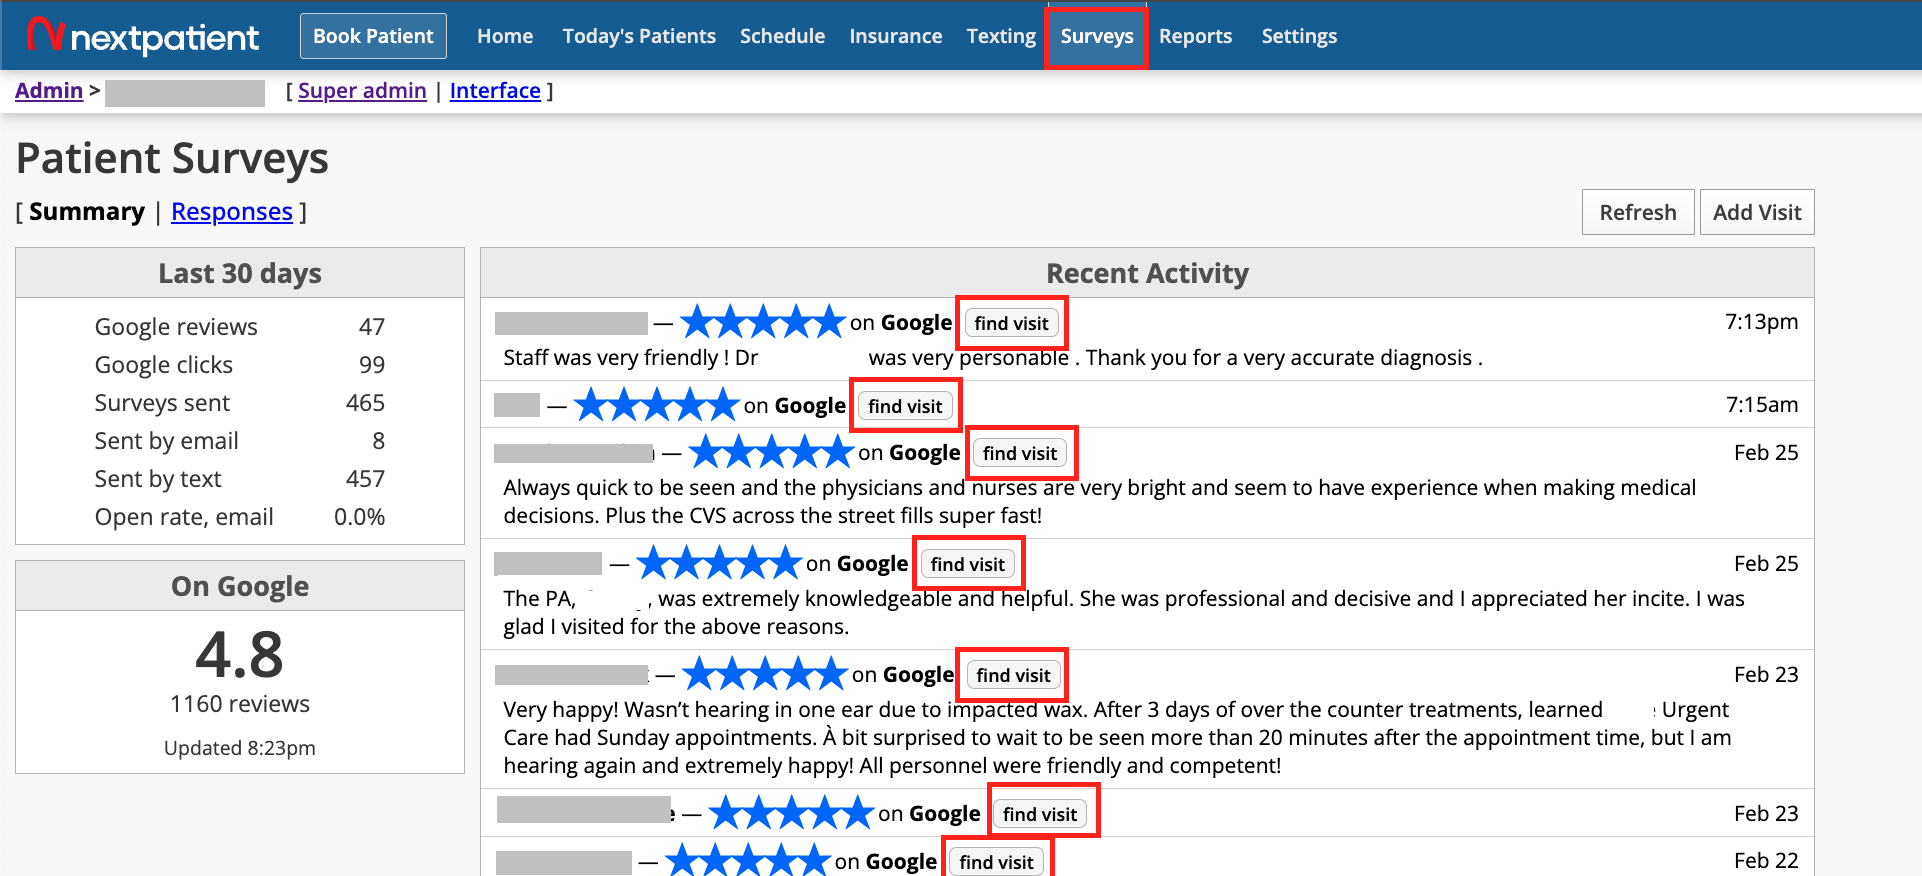This screenshot has height=876, width=1922.
Task: Click the Google clicks row
Action: click(x=240, y=365)
